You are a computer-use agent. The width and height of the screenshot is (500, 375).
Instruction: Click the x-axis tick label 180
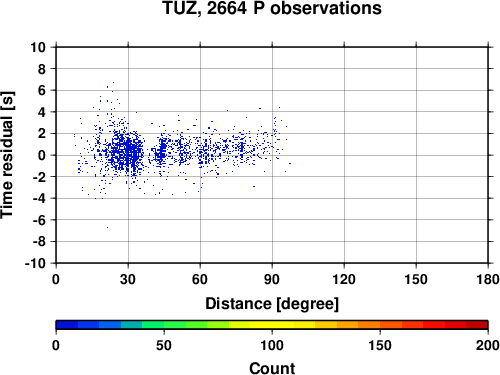click(488, 279)
